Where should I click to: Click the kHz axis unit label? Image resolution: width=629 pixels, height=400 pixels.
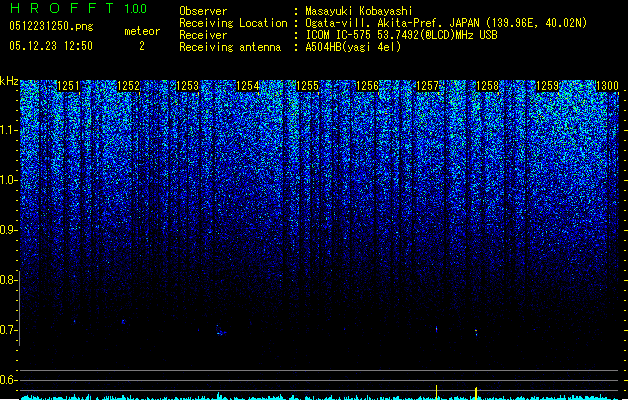(x=9, y=81)
